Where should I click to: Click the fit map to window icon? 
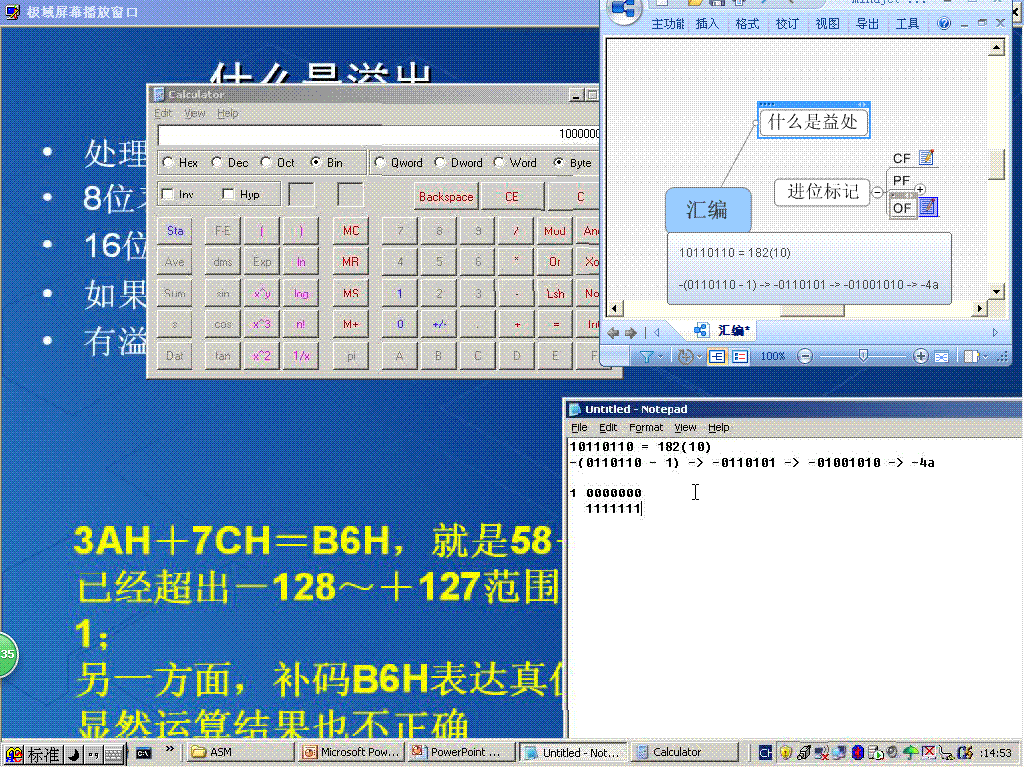(941, 357)
